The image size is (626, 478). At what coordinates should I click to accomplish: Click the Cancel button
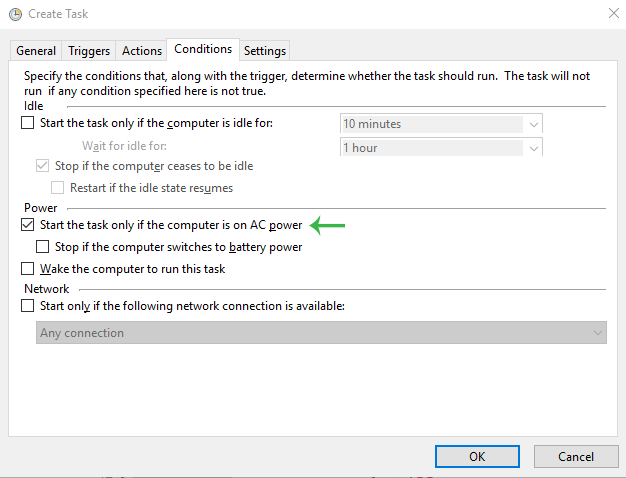click(576, 456)
